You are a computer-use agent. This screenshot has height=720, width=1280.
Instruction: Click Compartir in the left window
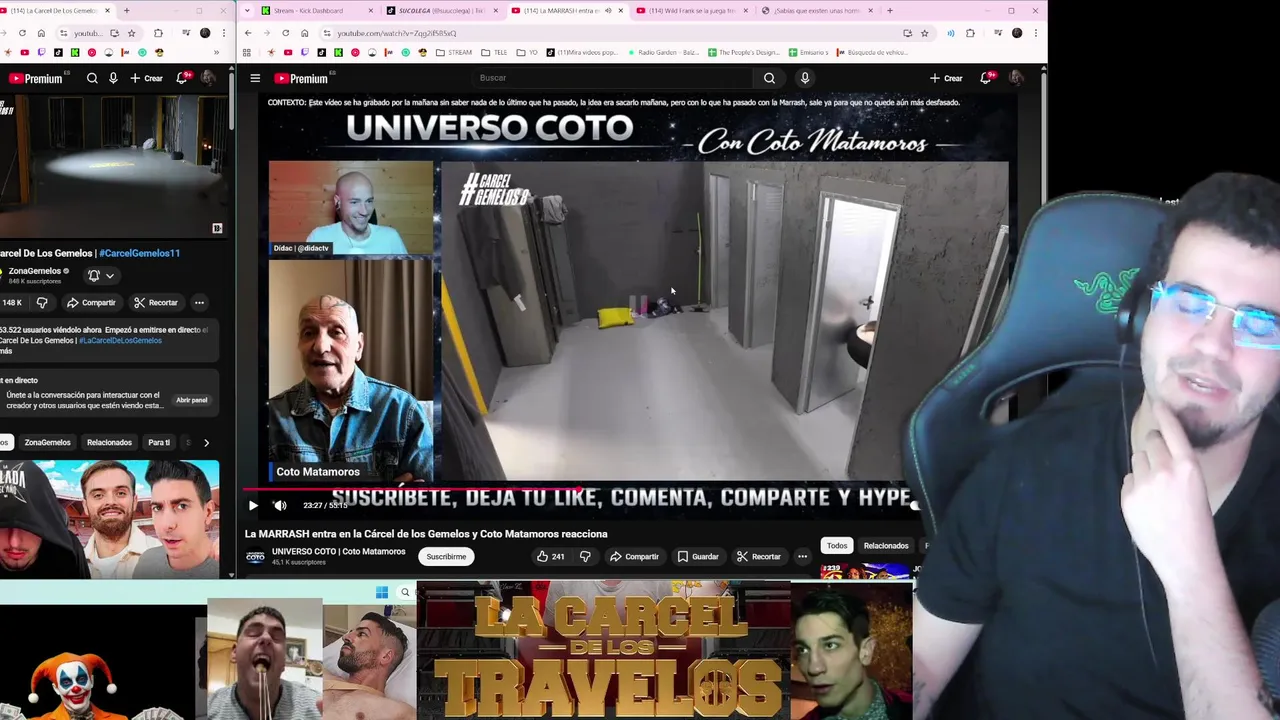[x=91, y=302]
